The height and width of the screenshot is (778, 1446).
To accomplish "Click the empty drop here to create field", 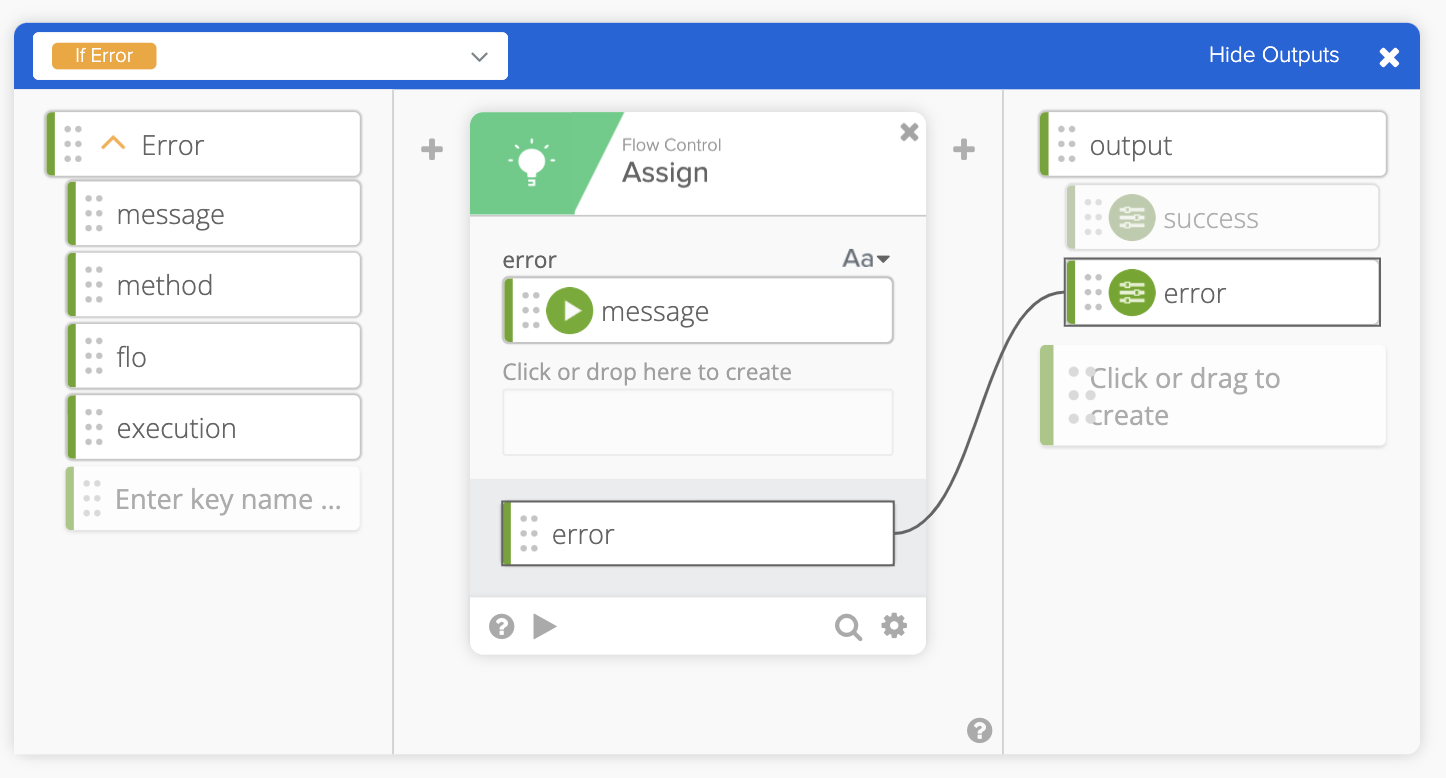I will pos(697,422).
